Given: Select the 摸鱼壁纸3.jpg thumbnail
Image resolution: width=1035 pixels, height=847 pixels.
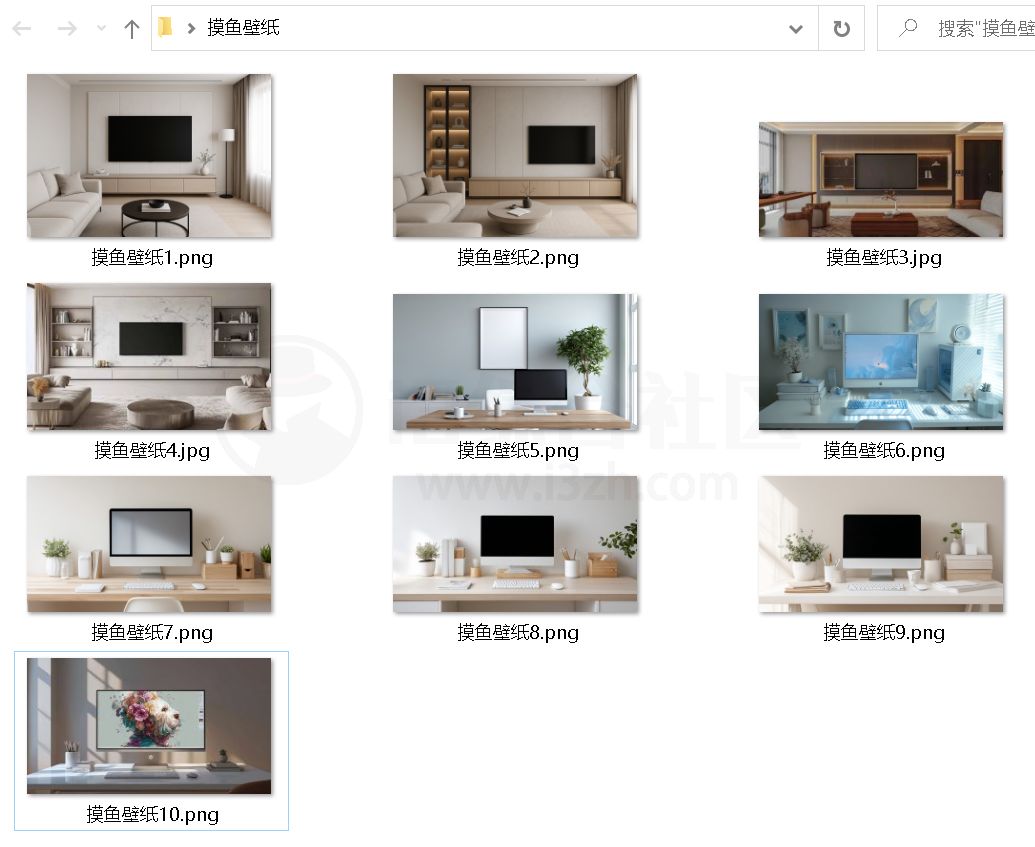Looking at the screenshot, I should pyautogui.click(x=881, y=180).
